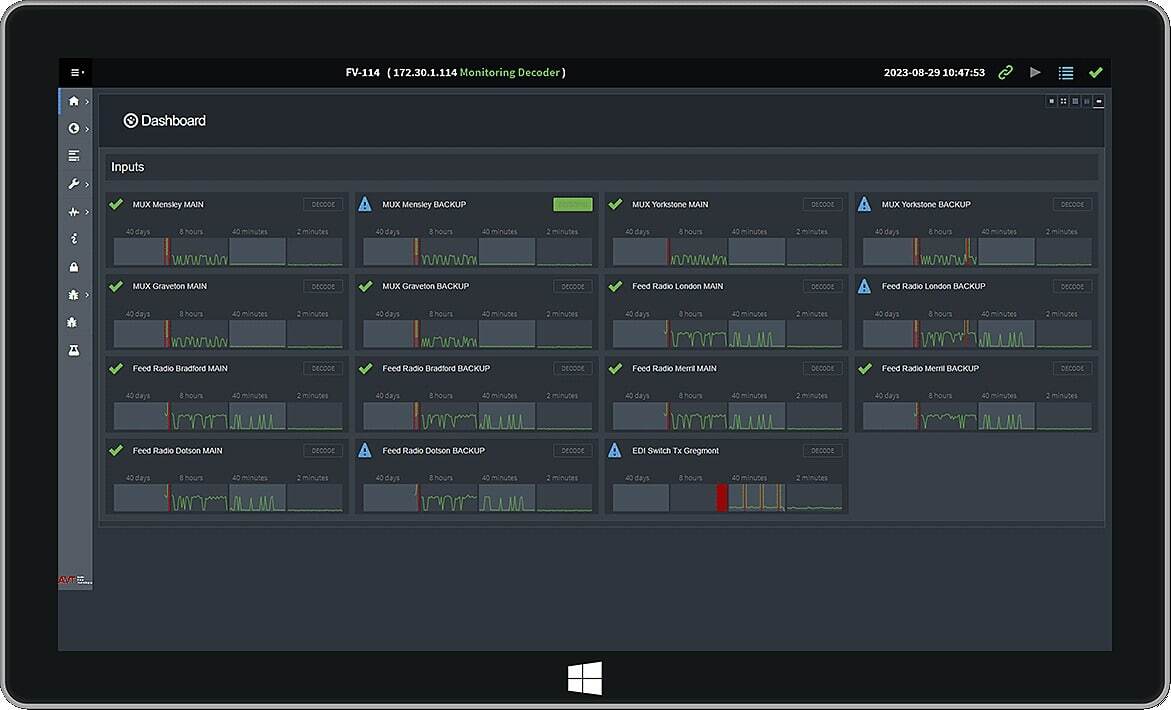Select the Inputs section header
Image resolution: width=1171 pixels, height=710 pixels.
point(127,167)
